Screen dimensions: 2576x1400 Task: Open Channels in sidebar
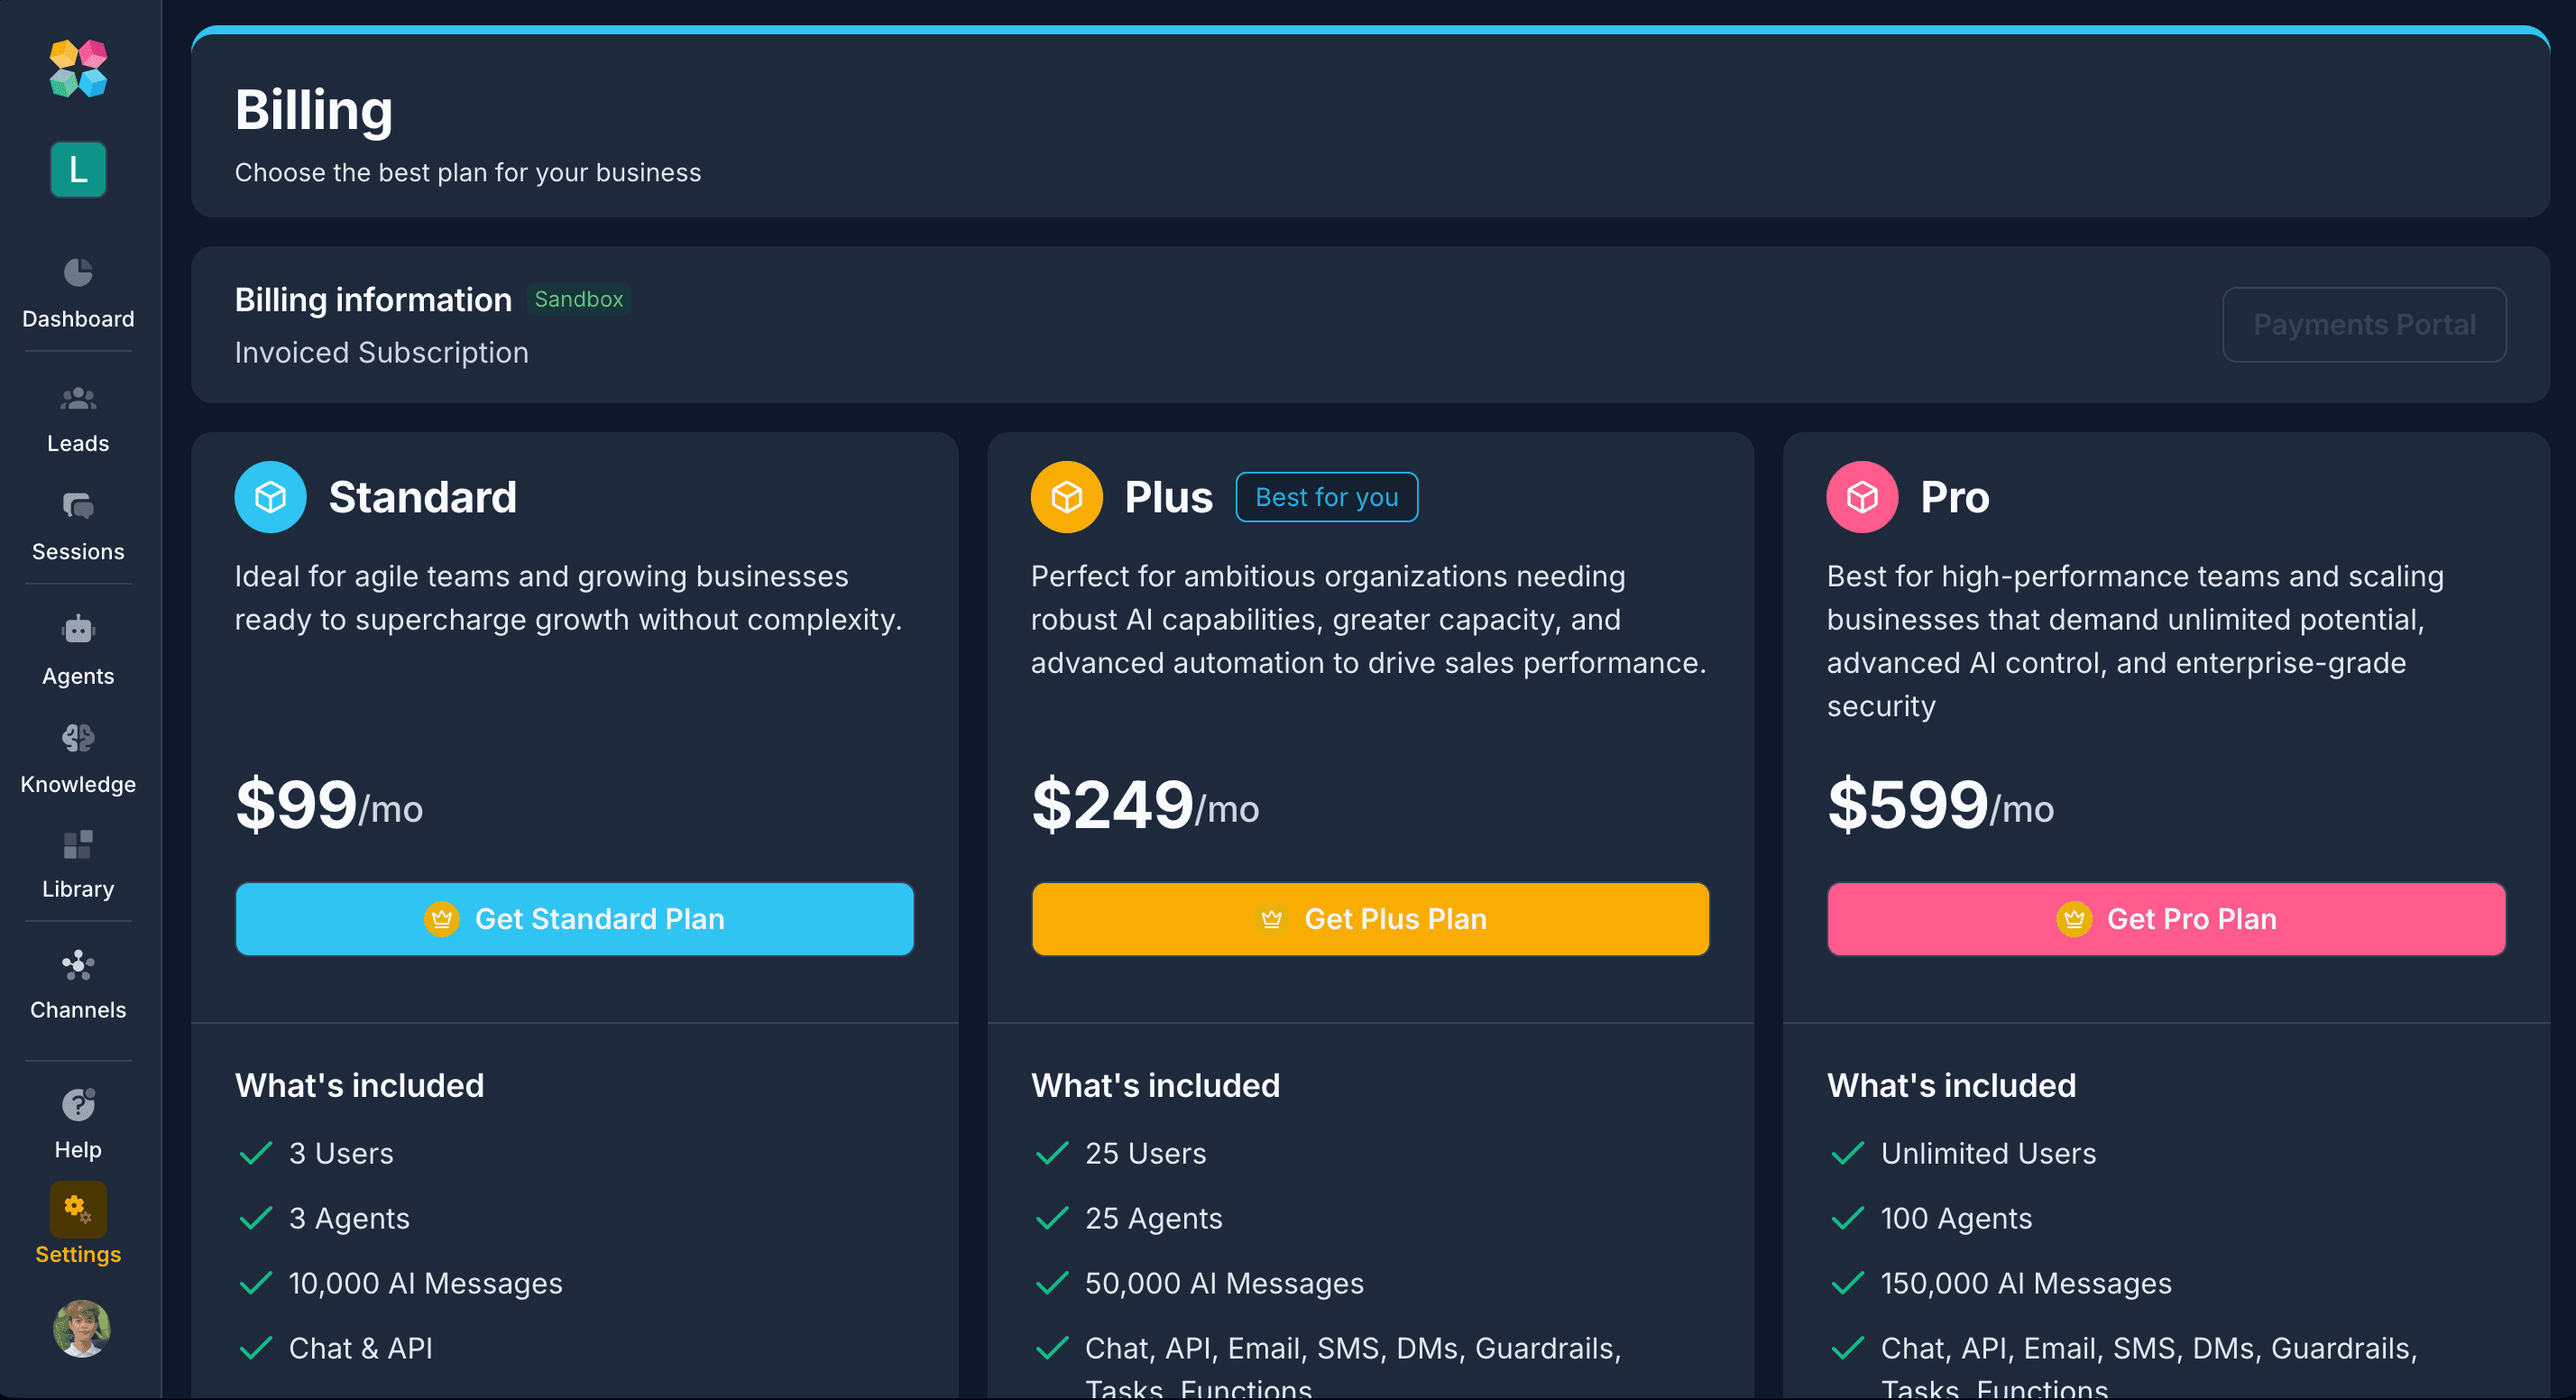(78, 965)
